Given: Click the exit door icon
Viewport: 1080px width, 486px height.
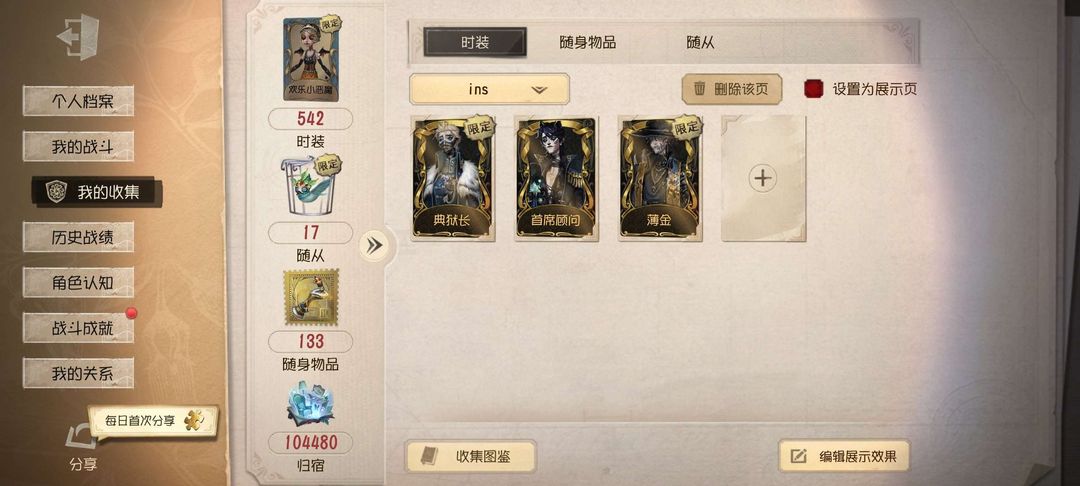Looking at the screenshot, I should pyautogui.click(x=78, y=36).
